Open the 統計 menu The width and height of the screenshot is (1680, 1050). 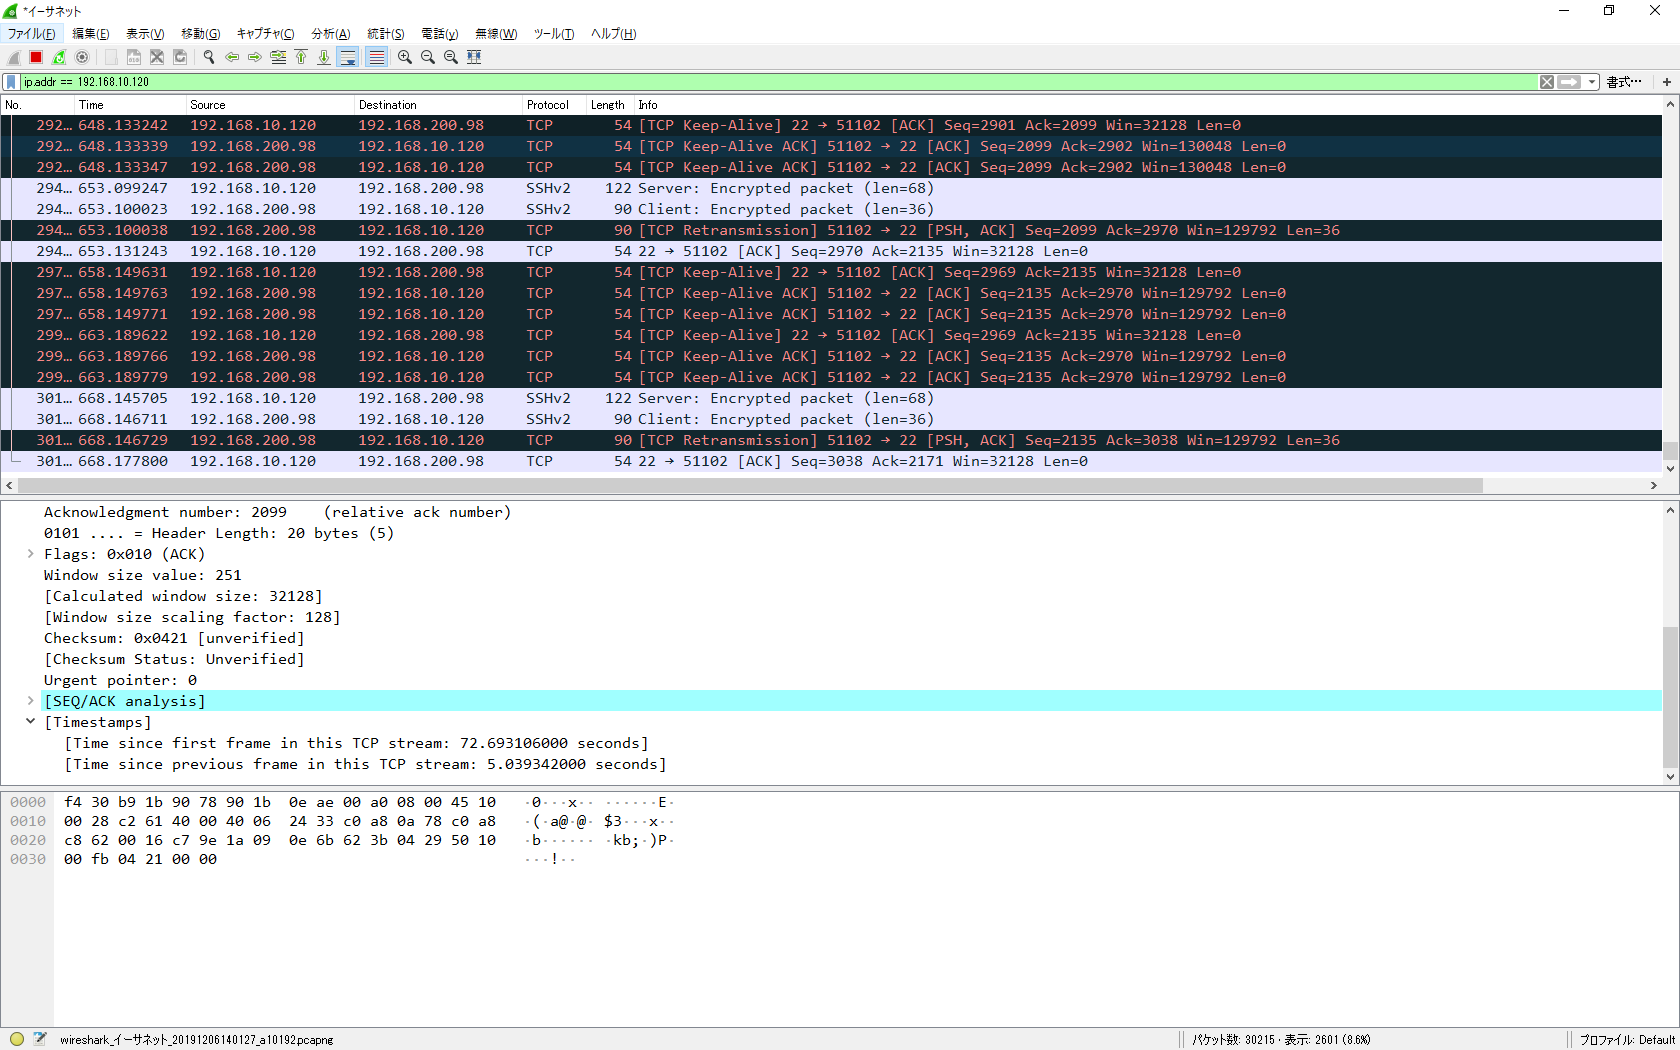click(386, 34)
